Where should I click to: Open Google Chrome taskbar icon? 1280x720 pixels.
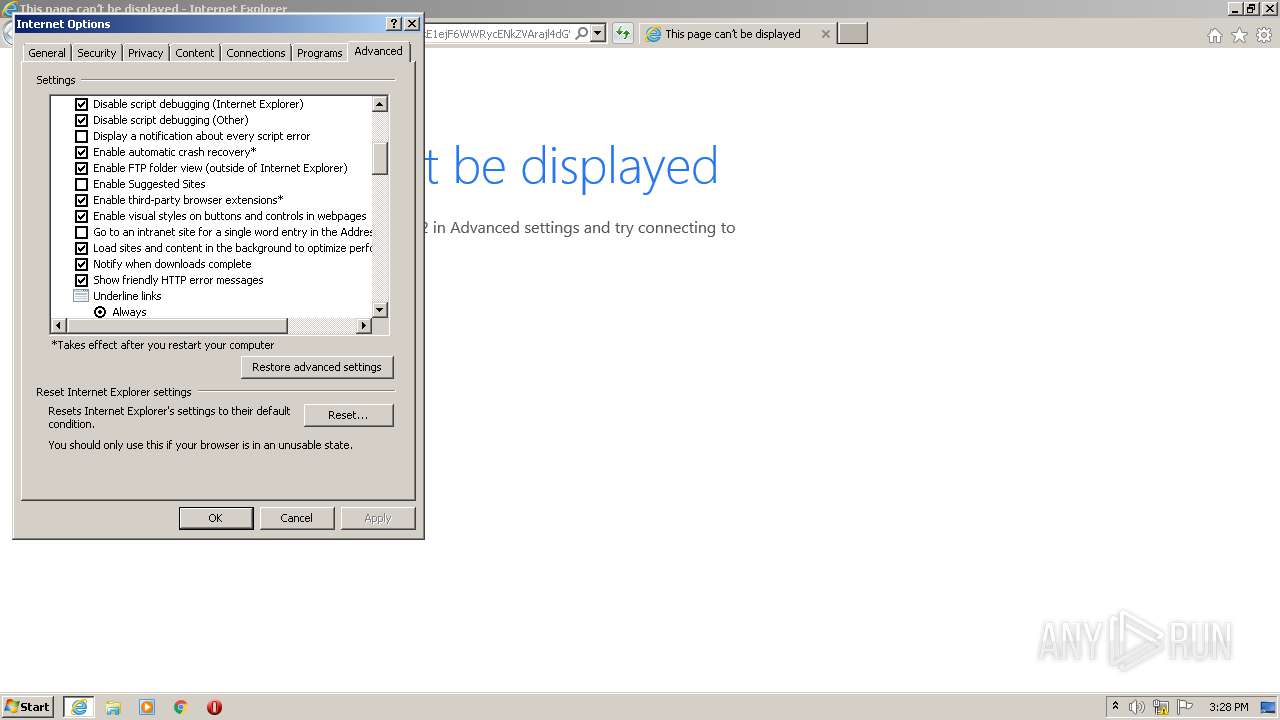pos(181,707)
